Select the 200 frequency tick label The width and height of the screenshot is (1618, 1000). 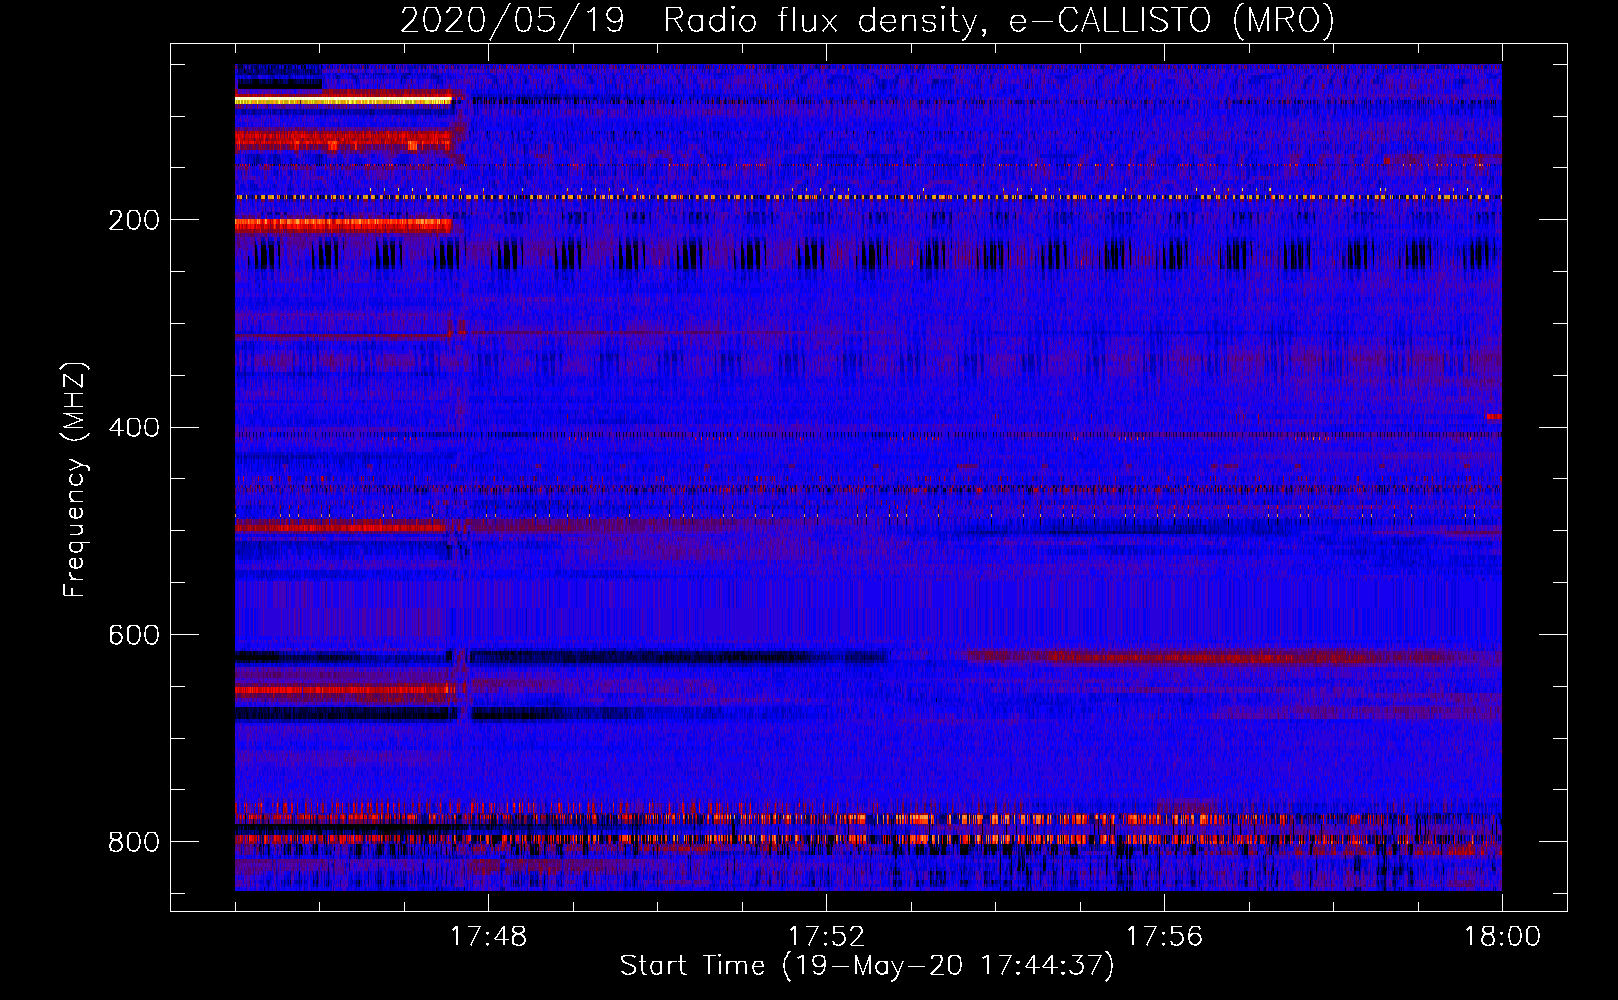pyautogui.click(x=134, y=220)
